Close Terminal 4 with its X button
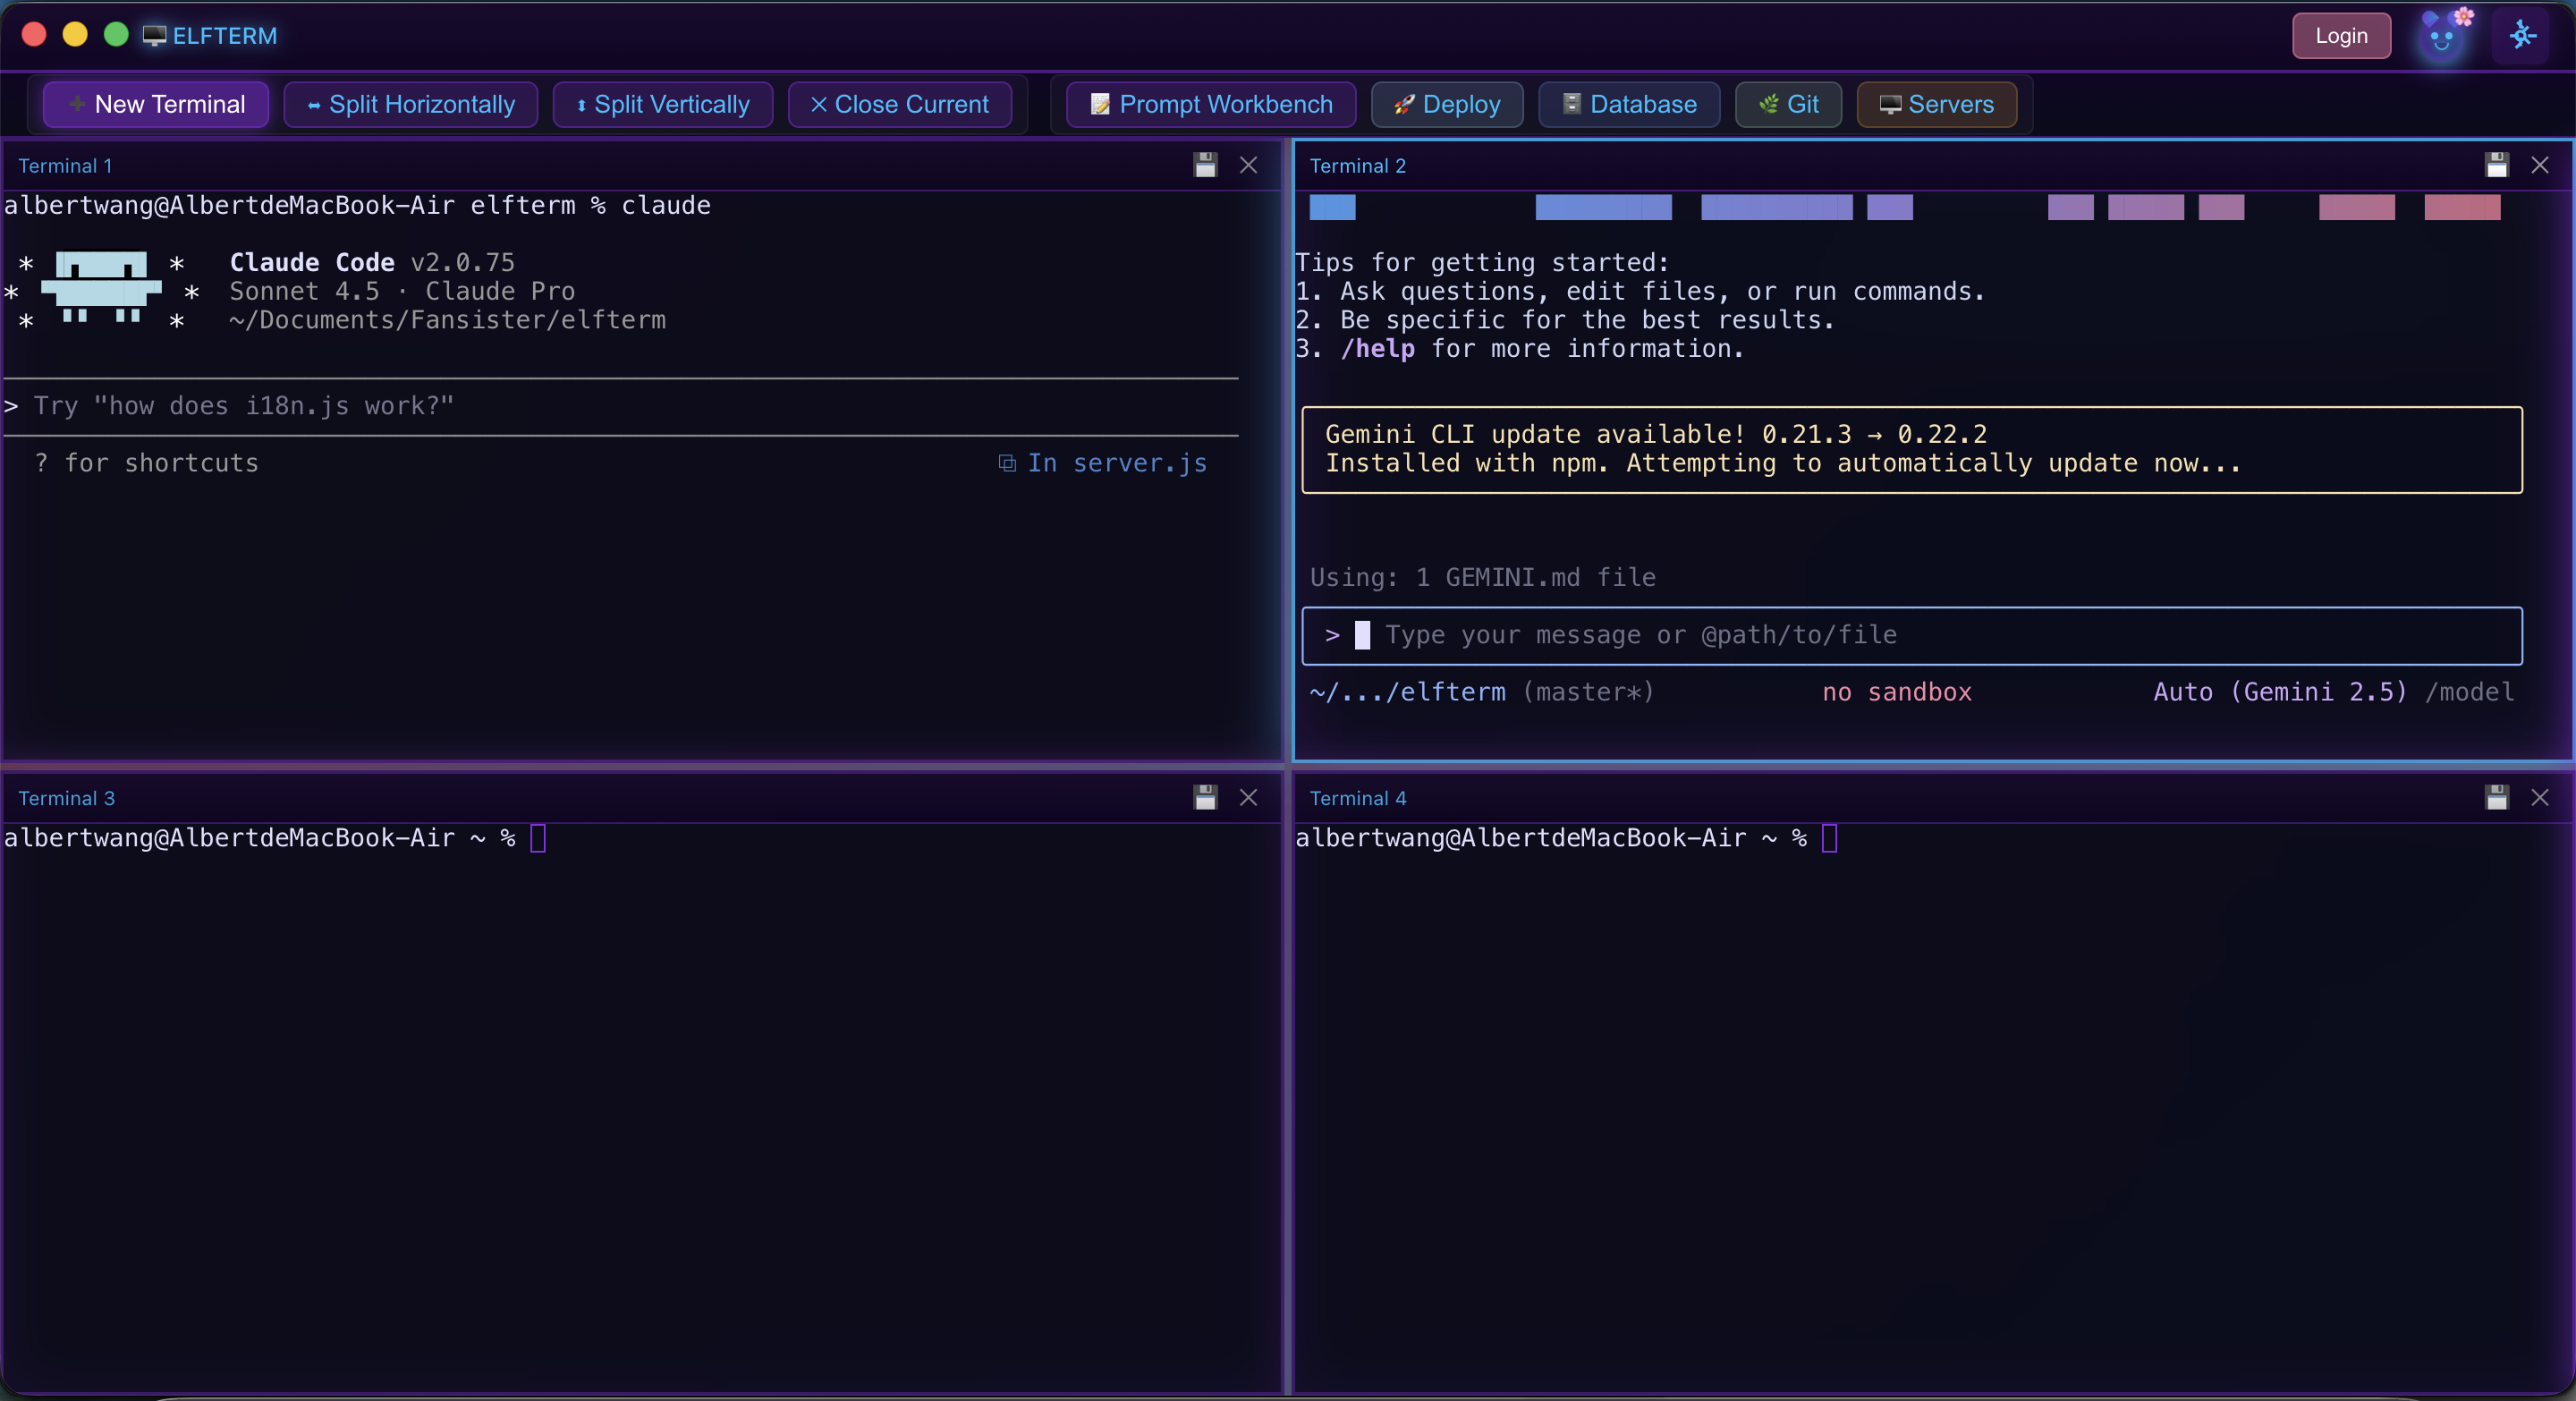2576x1401 pixels. point(2541,797)
